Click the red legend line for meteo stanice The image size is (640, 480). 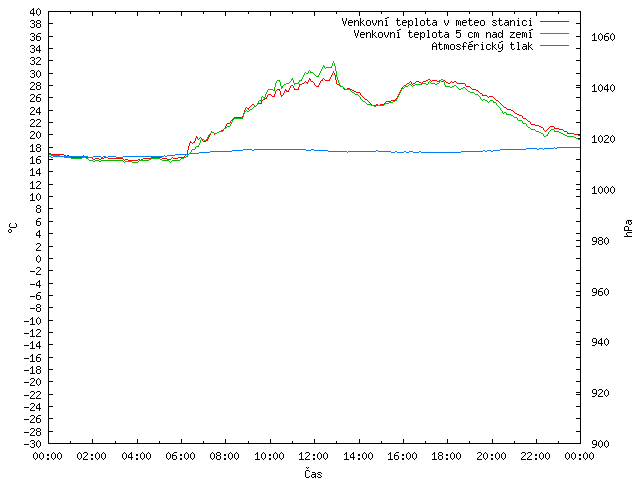click(x=554, y=21)
